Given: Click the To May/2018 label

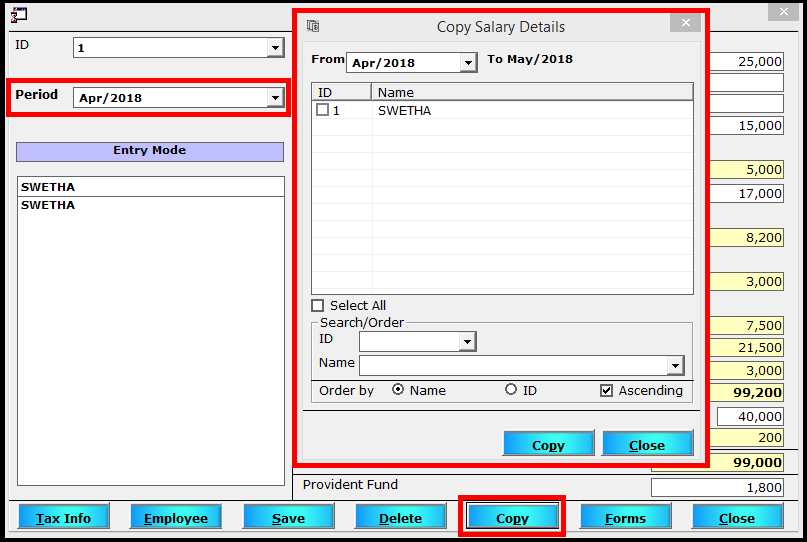Looking at the screenshot, I should click(x=530, y=59).
